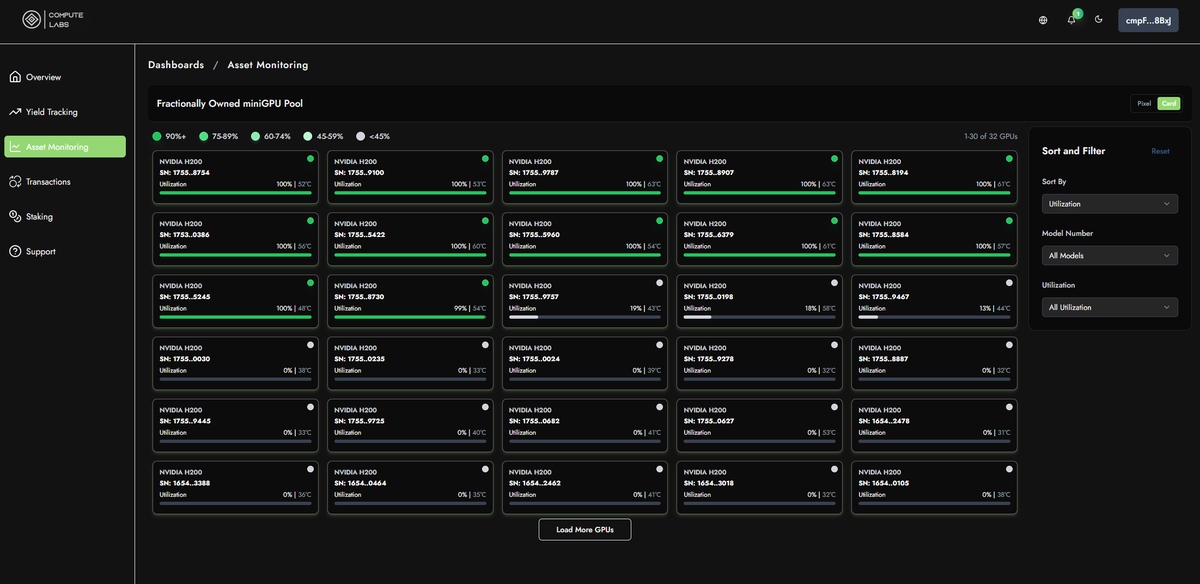The width and height of the screenshot is (1200, 584).
Task: Click the <45% legend dot
Action: pos(361,136)
